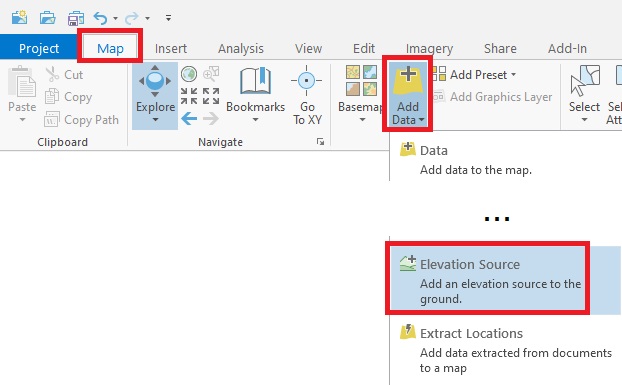Click the New Project icon in quick access toolbar
Screen dimensions: 622x385
19,18
